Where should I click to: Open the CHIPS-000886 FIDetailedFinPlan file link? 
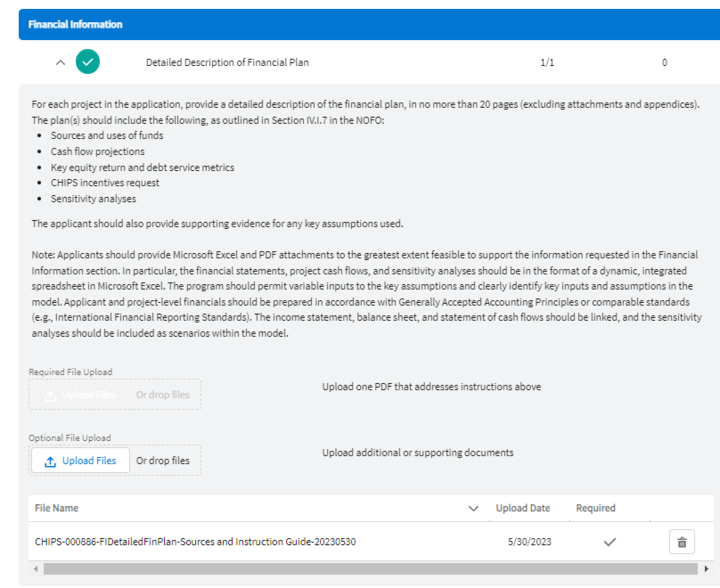click(x=196, y=542)
